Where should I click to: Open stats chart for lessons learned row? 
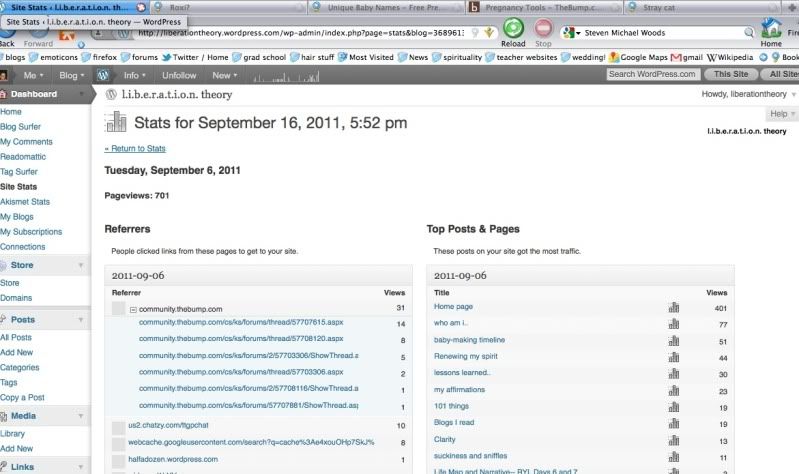click(x=674, y=374)
